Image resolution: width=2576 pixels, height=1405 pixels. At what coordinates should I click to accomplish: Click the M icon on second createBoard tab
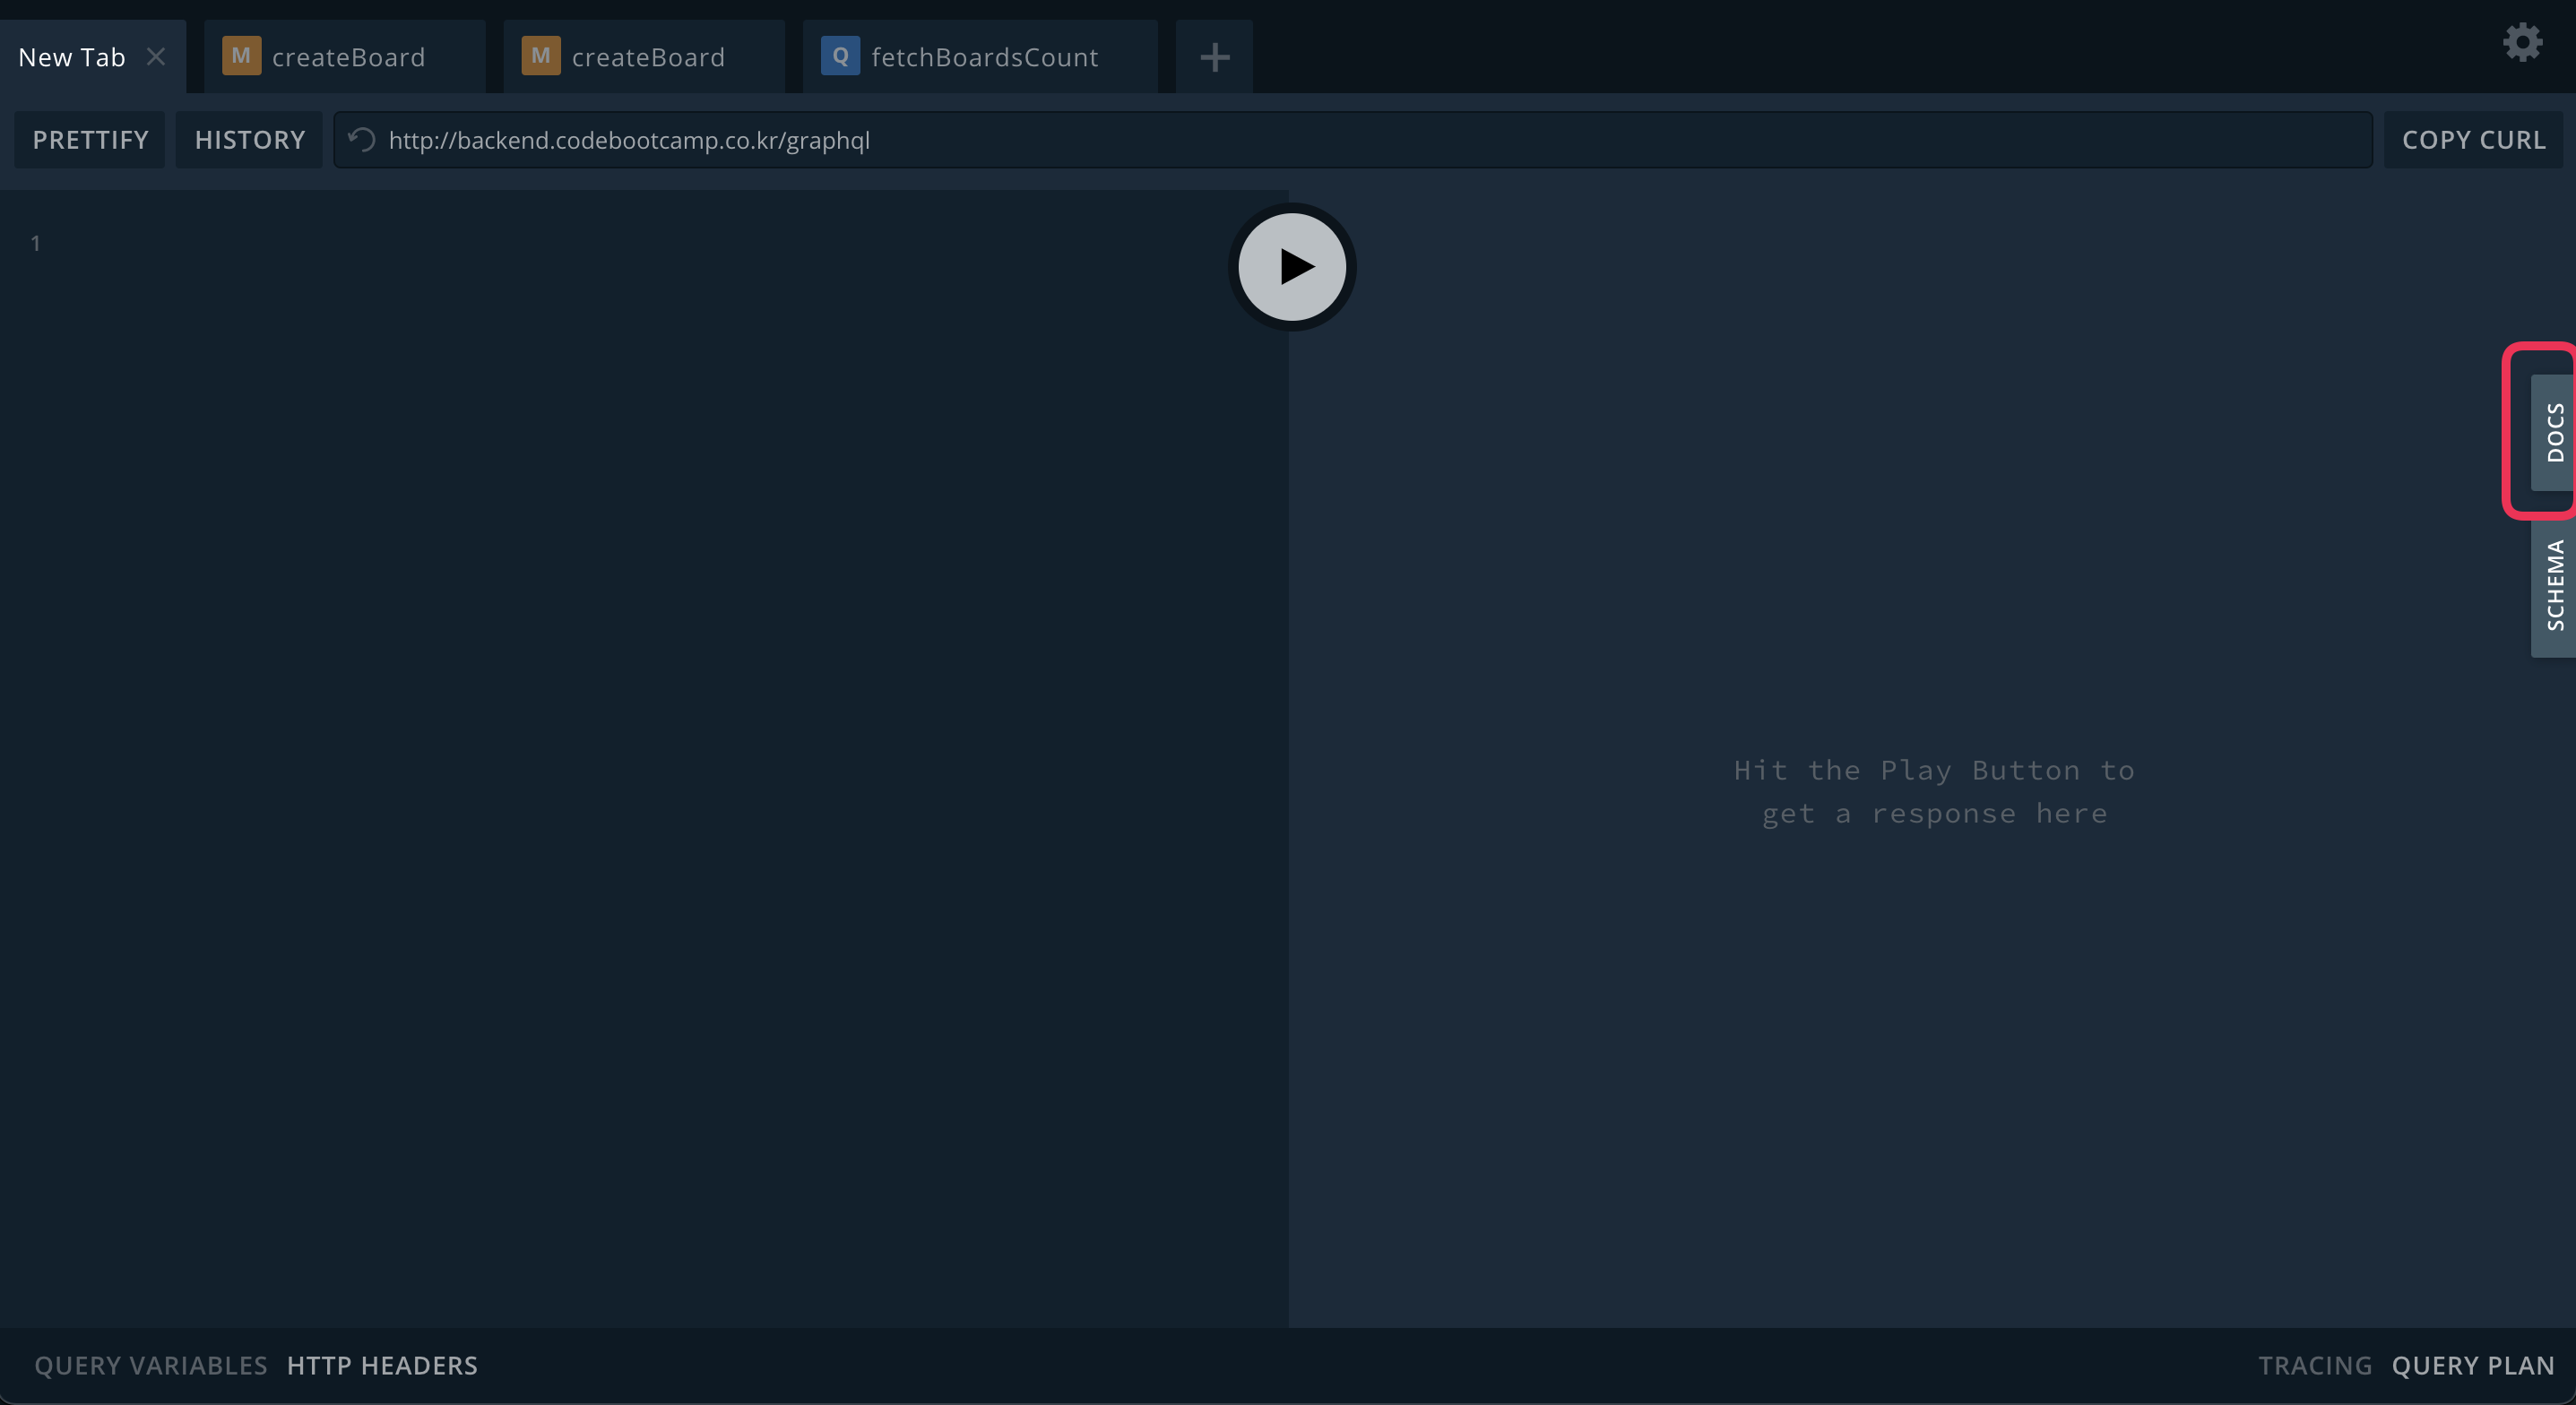(x=541, y=56)
